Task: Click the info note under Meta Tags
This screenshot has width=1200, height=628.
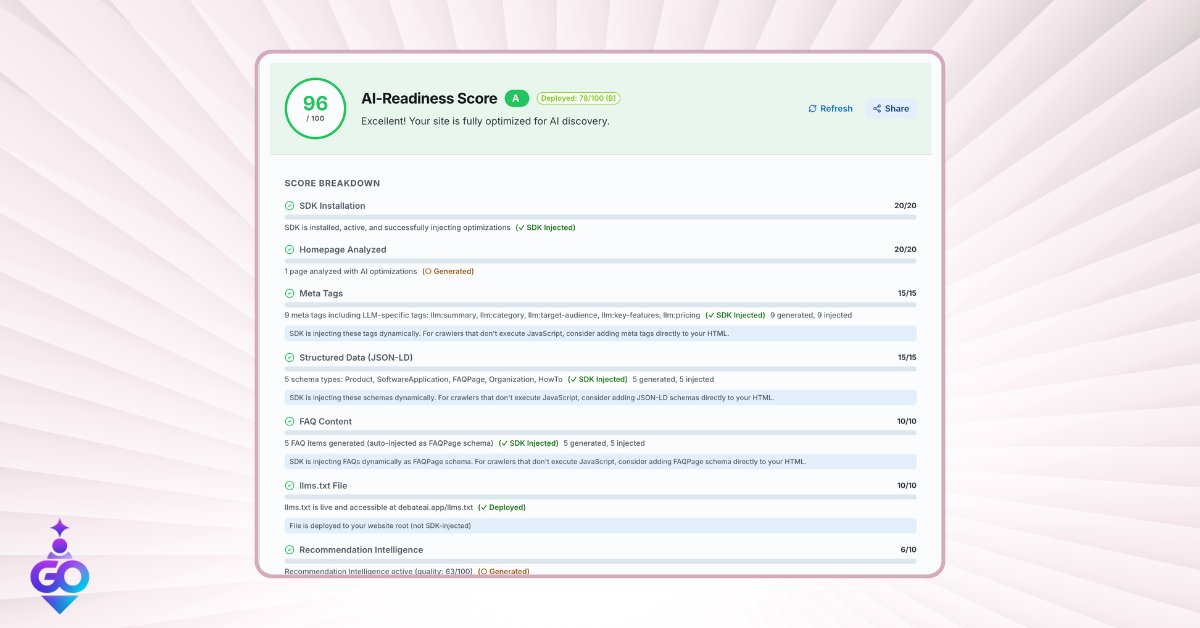Action: [600, 333]
